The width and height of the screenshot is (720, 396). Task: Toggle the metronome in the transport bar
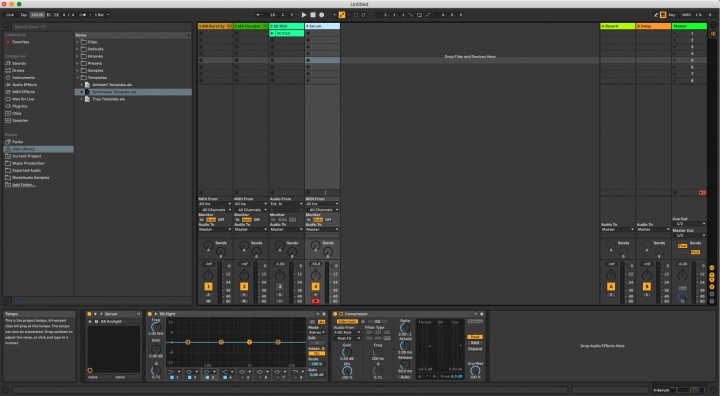pyautogui.click(x=83, y=15)
